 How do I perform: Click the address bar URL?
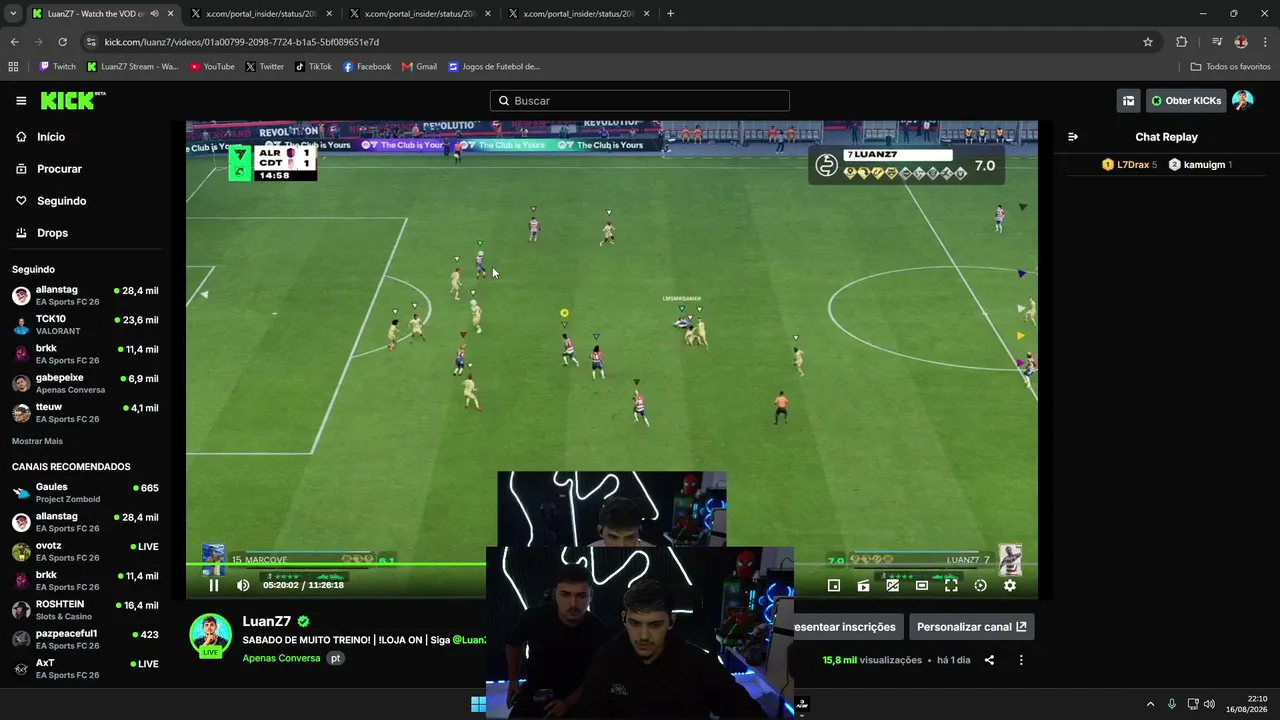(x=242, y=42)
